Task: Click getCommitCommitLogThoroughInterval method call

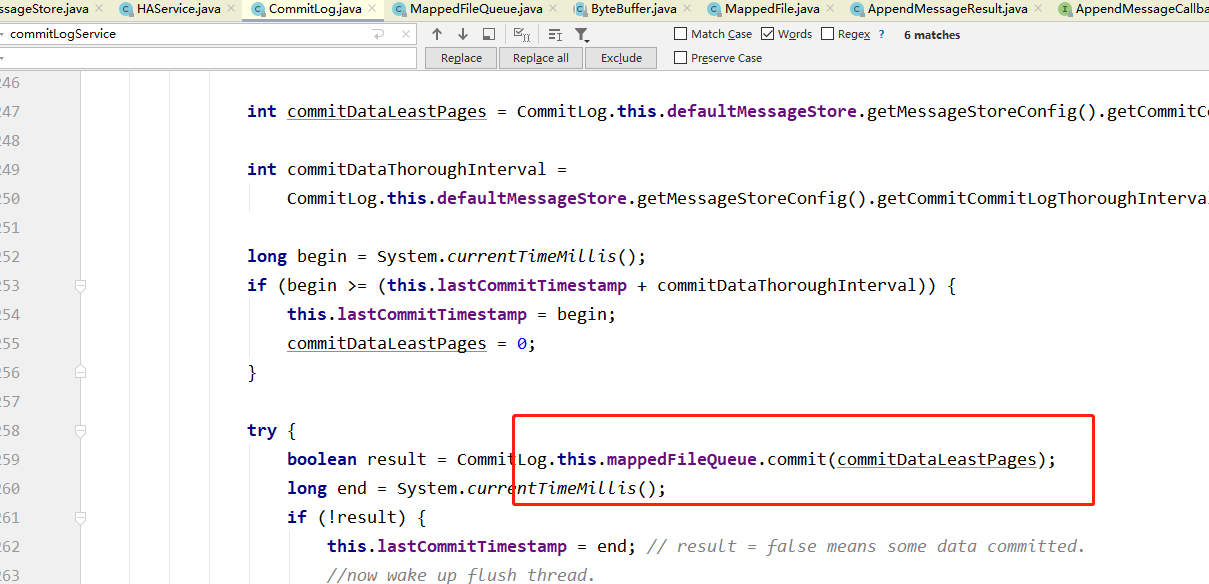Action: pyautogui.click(x=1043, y=198)
